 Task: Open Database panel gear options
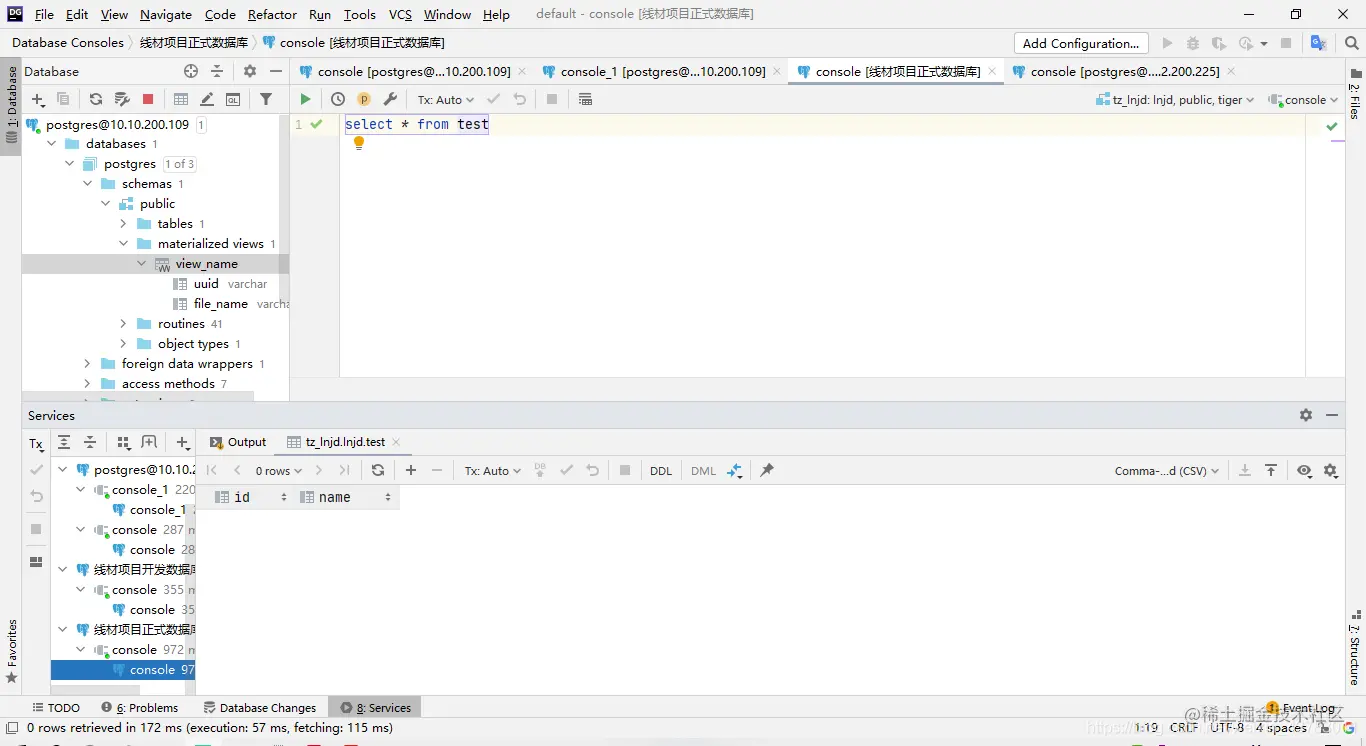250,71
